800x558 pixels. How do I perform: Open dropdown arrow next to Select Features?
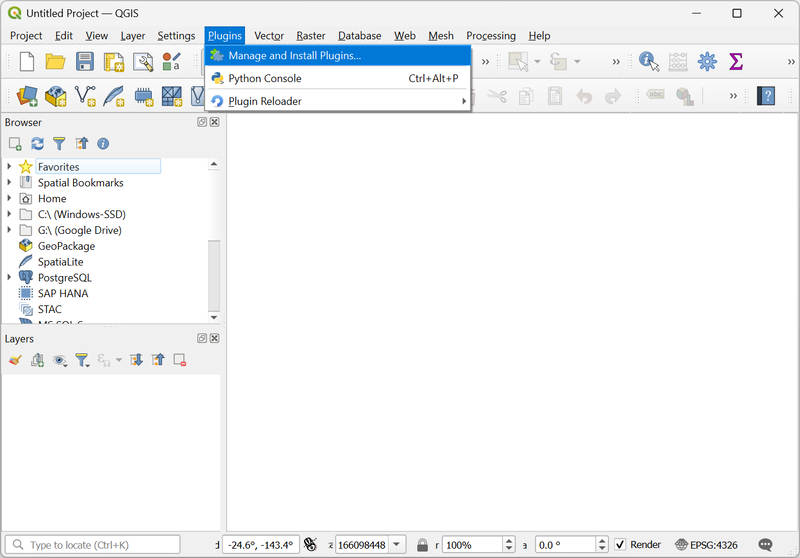pos(537,62)
